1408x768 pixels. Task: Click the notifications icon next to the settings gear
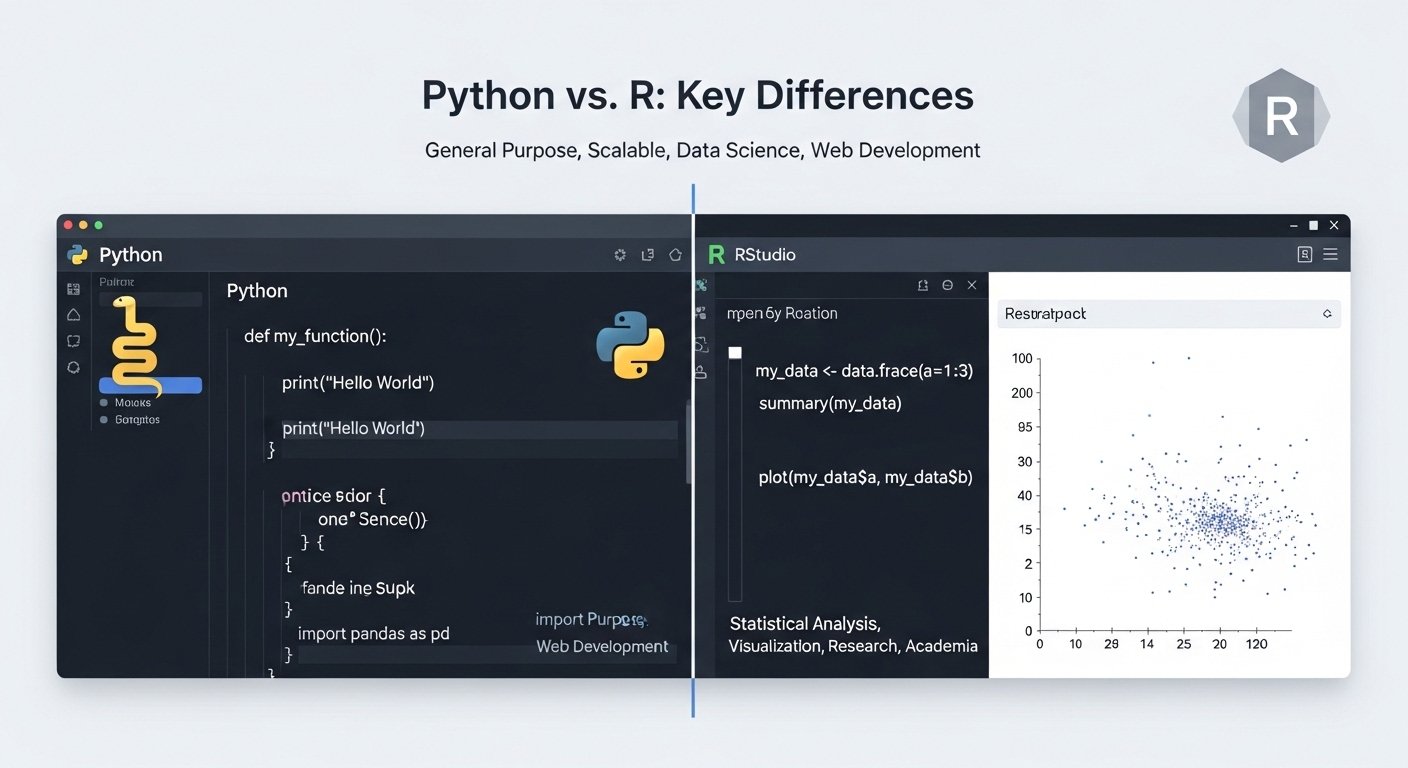point(647,254)
